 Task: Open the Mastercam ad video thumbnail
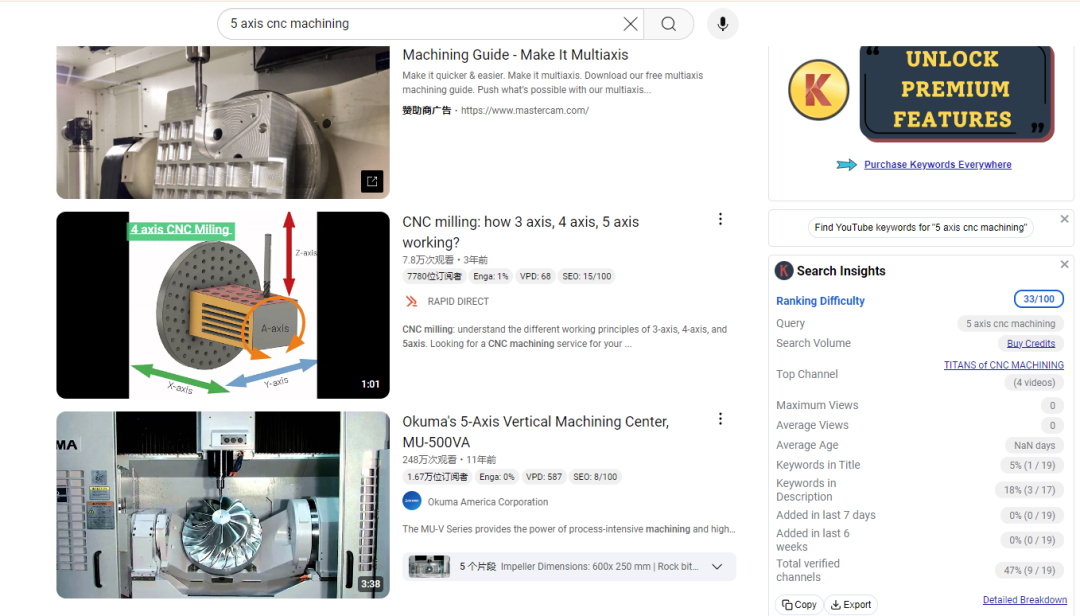pos(223,123)
